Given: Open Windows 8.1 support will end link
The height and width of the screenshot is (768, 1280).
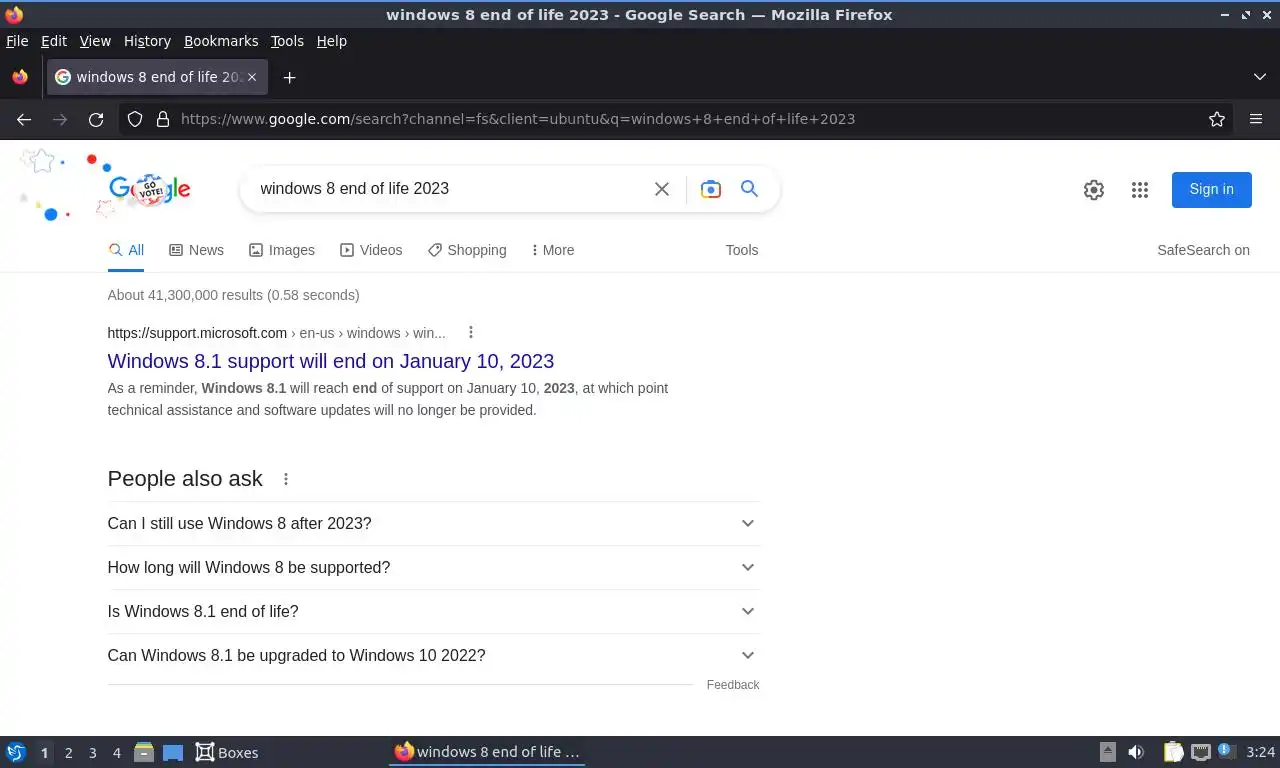Looking at the screenshot, I should click(x=330, y=361).
